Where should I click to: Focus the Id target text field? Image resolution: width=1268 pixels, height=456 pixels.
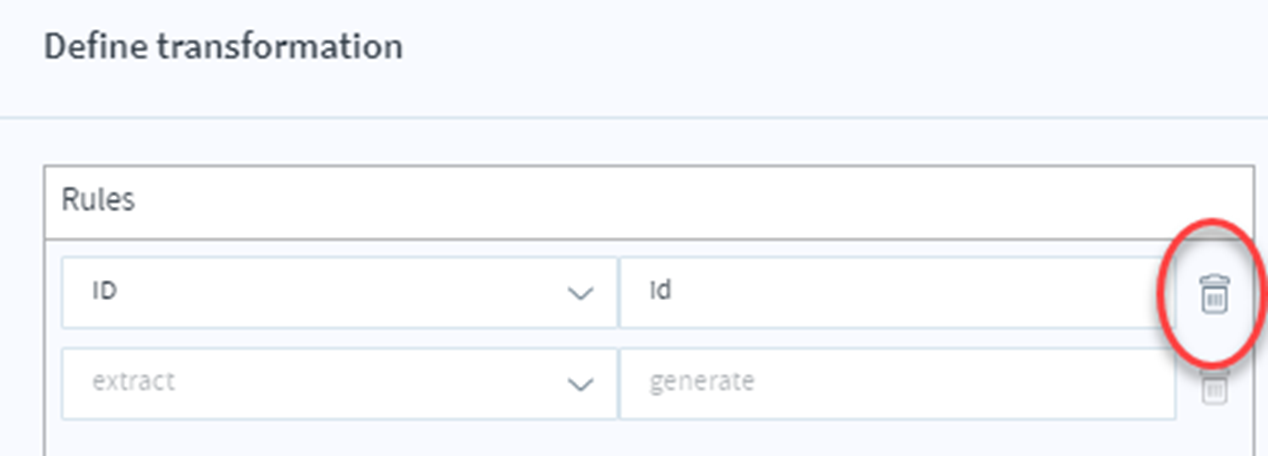pos(897,292)
